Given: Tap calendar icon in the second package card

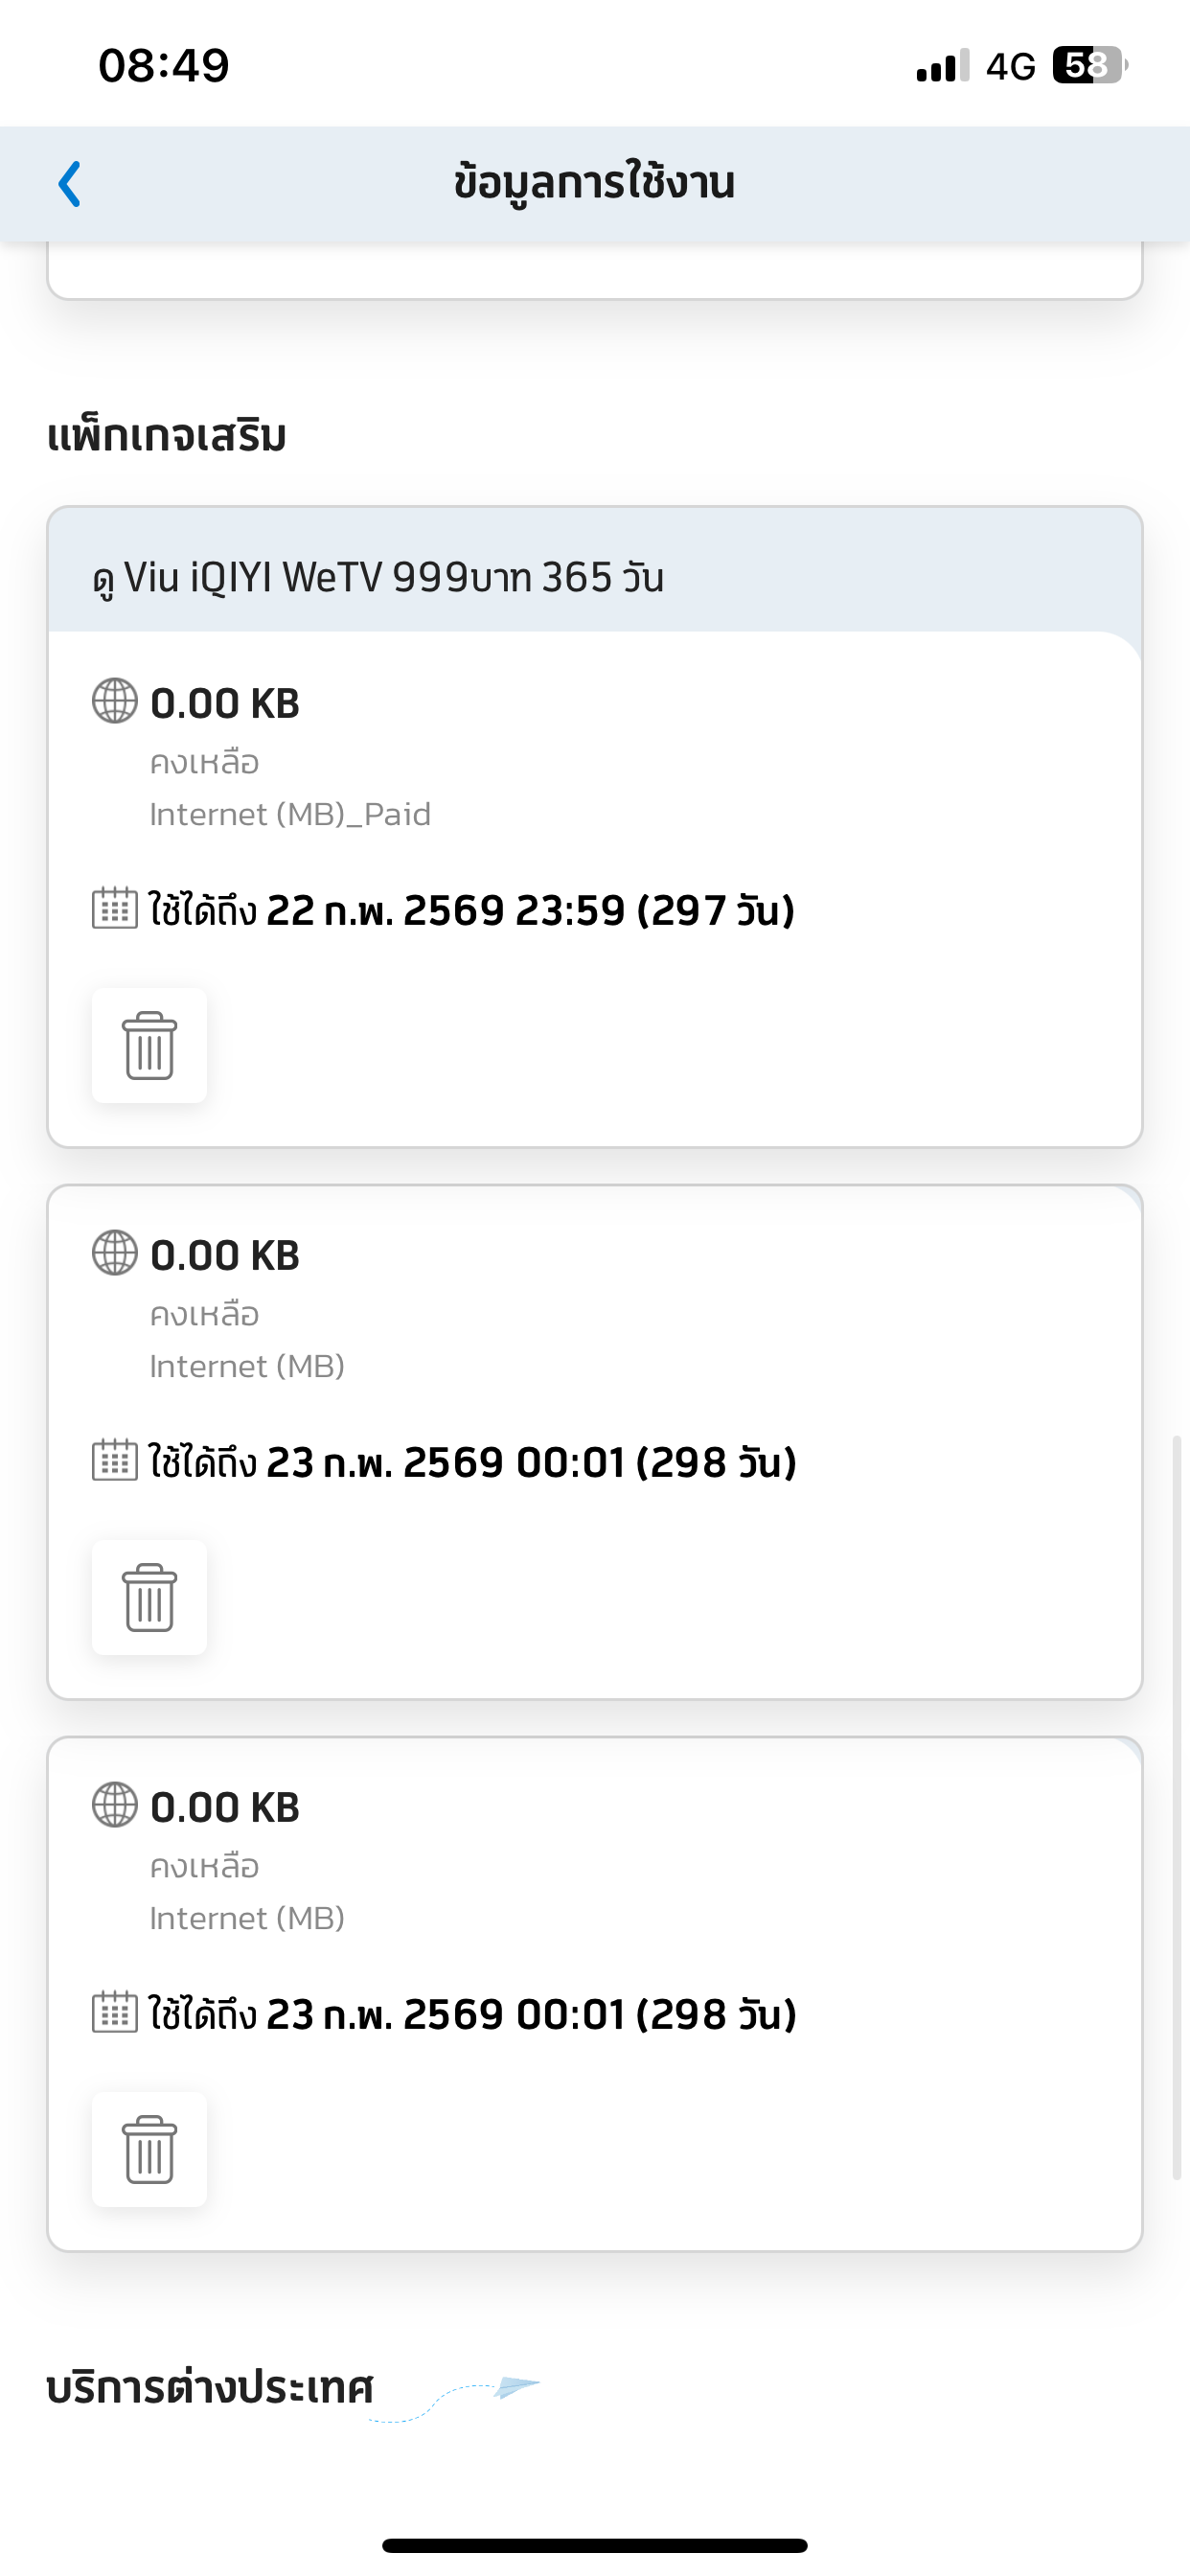Looking at the screenshot, I should coord(115,1460).
